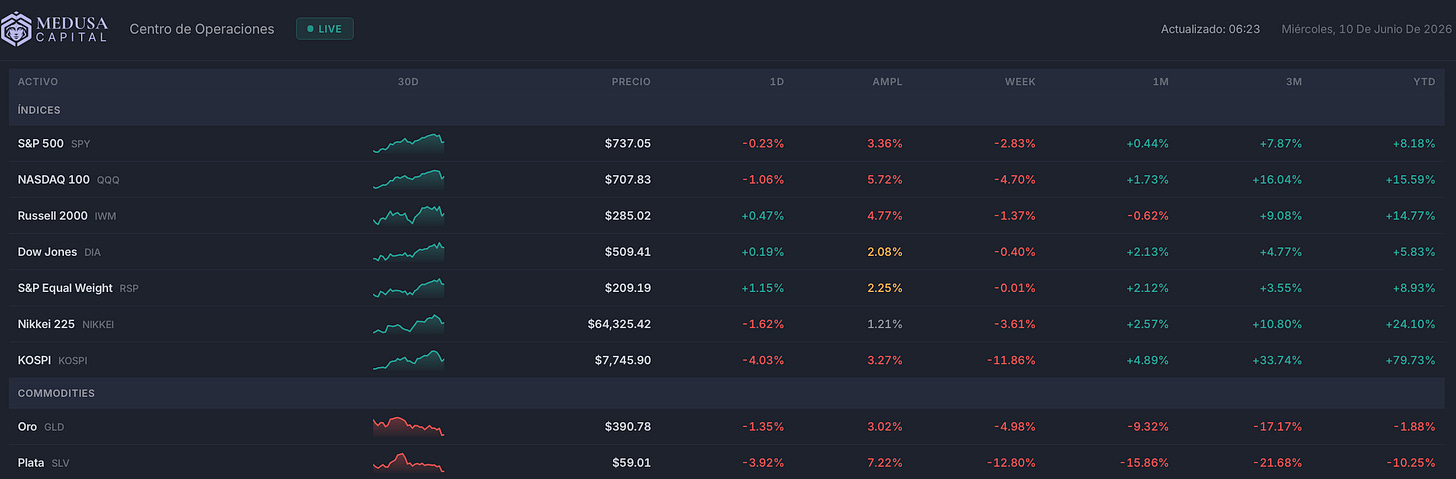The image size is (1456, 479).
Task: Click the Actualizado: 06:23 timestamp
Action: [1210, 30]
